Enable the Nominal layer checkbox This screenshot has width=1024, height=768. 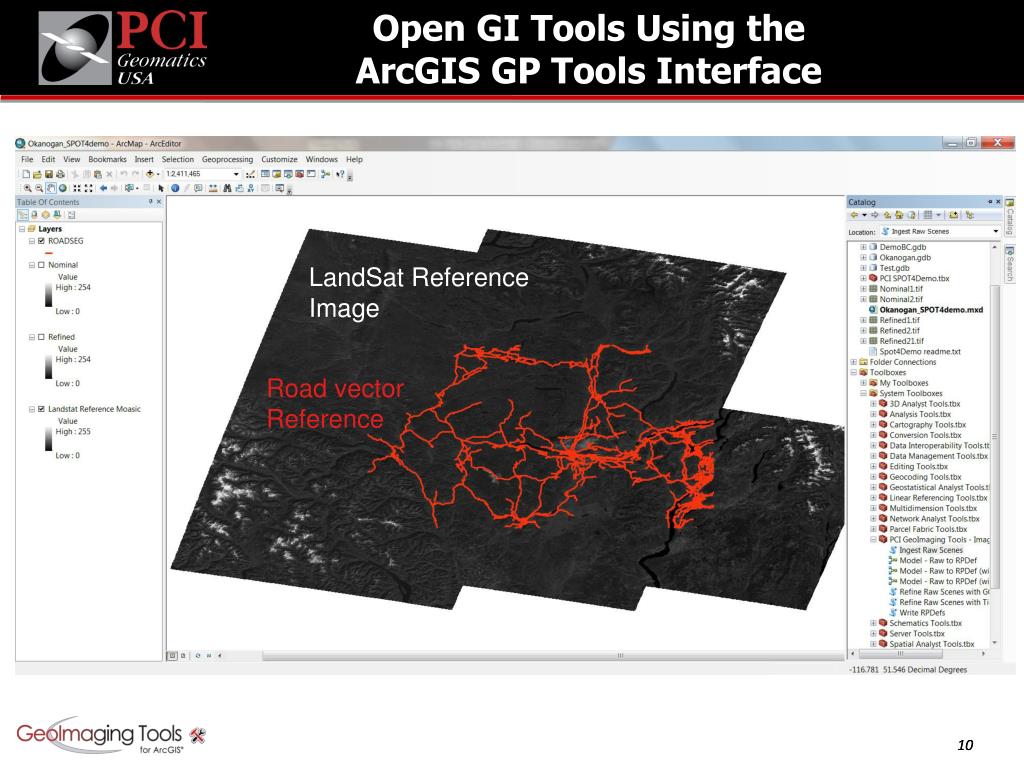point(40,265)
